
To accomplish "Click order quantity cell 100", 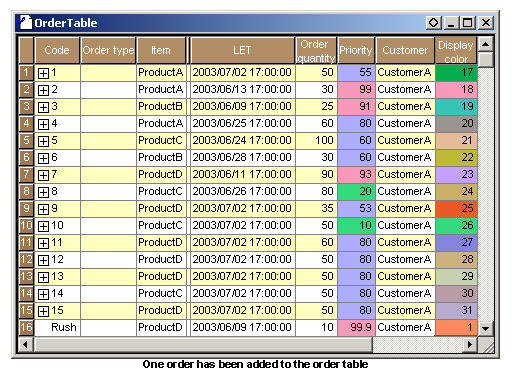I will tap(316, 140).
